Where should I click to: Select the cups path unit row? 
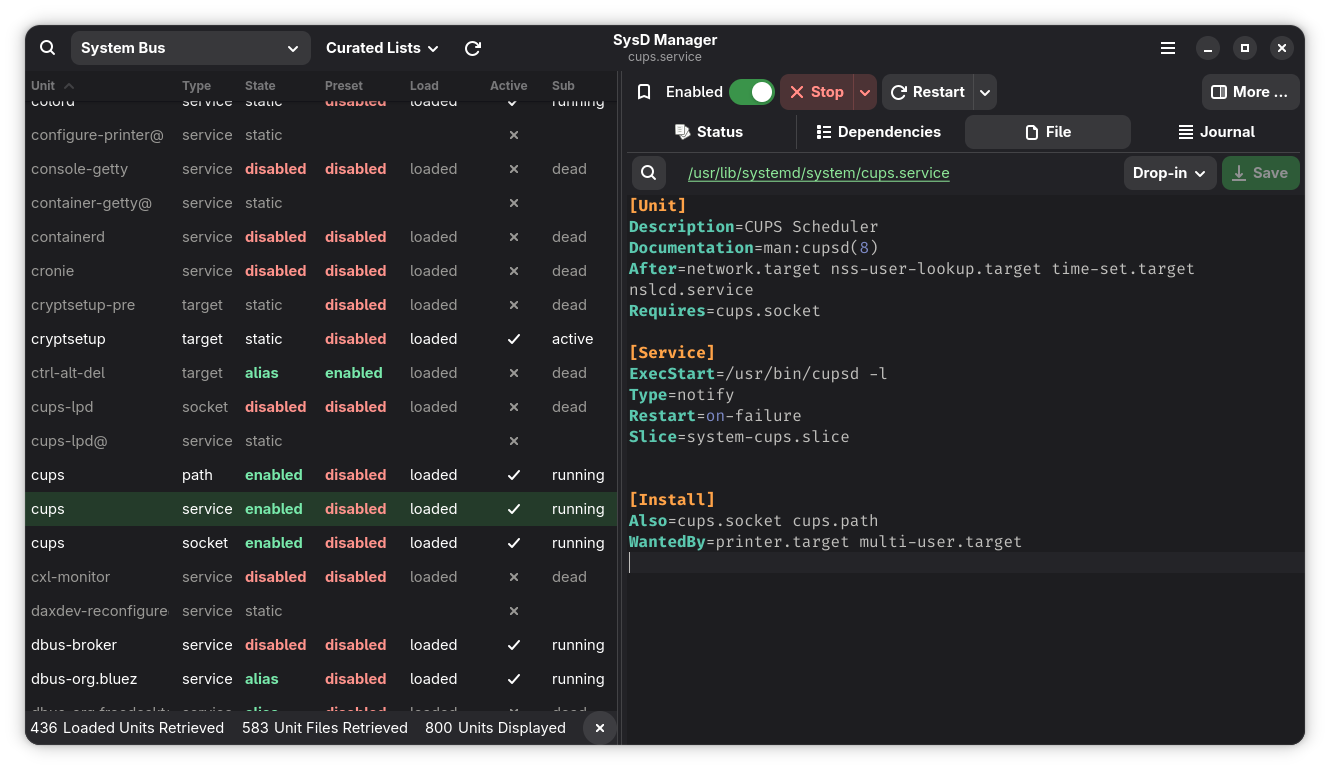(x=321, y=475)
